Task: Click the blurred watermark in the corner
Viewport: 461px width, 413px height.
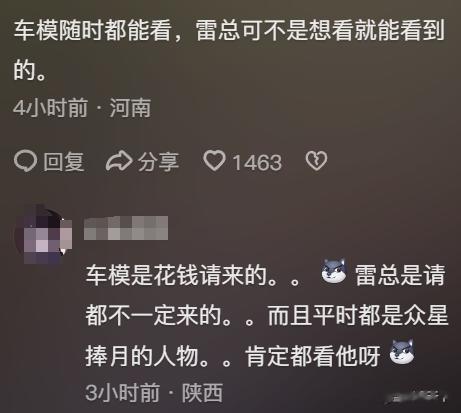Action: click(415, 397)
